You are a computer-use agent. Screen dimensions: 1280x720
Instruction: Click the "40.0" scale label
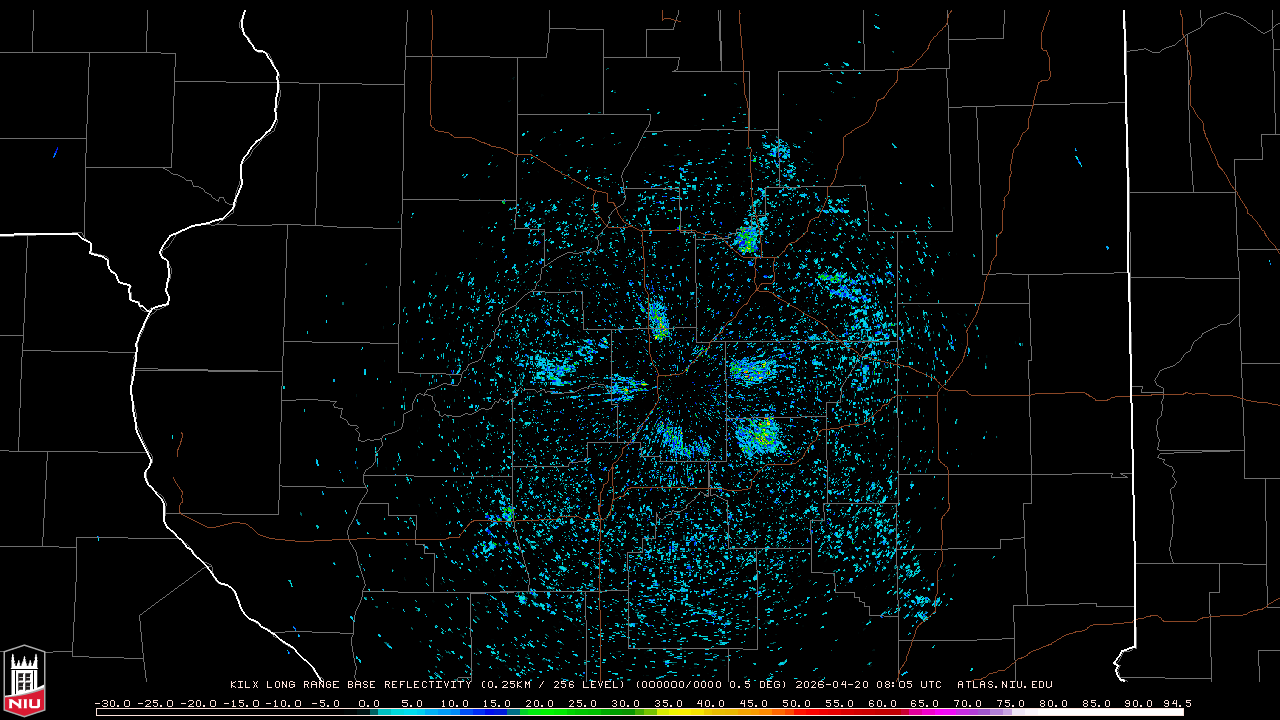713,703
